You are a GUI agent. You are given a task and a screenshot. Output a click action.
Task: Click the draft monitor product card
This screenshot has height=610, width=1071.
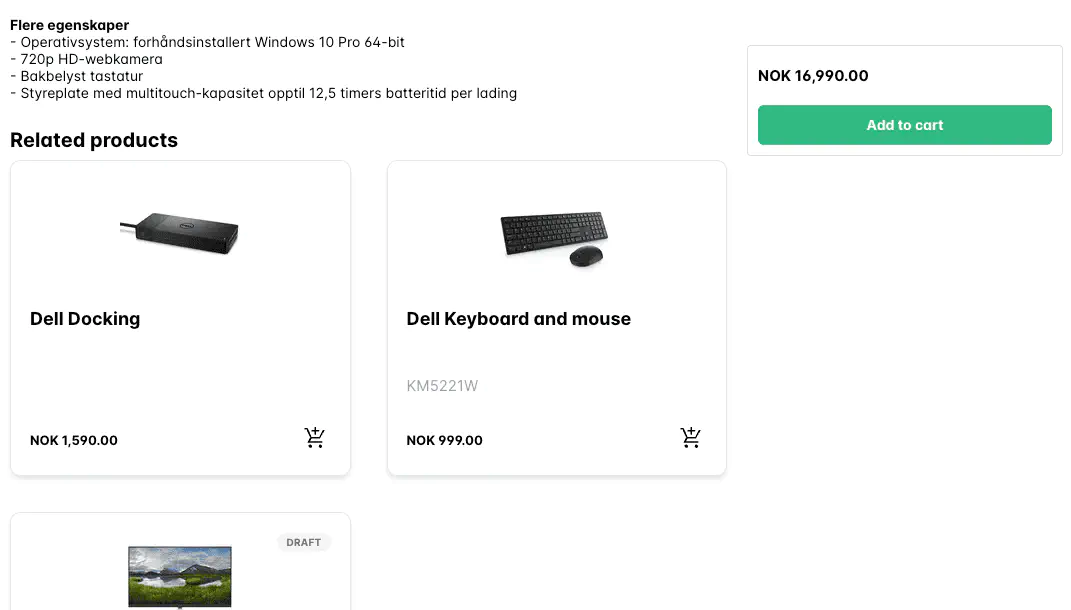click(180, 560)
